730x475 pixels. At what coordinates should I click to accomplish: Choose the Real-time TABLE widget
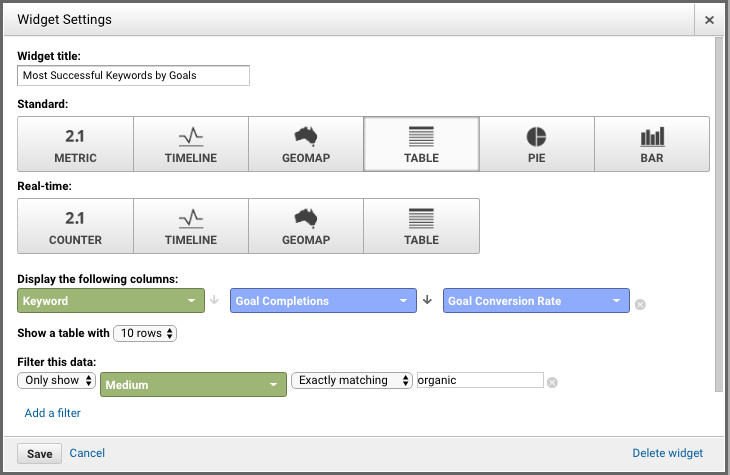pos(421,226)
